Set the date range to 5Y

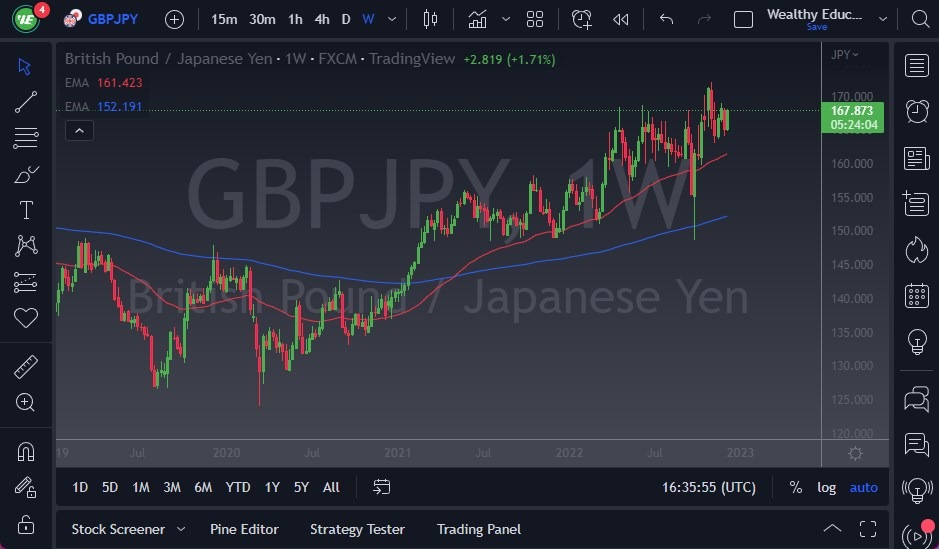click(x=301, y=487)
